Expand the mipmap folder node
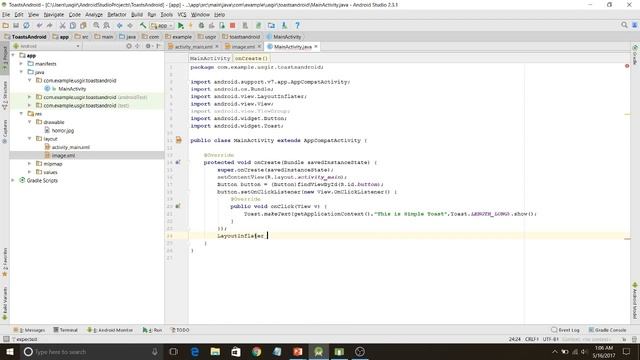 coord(29,163)
